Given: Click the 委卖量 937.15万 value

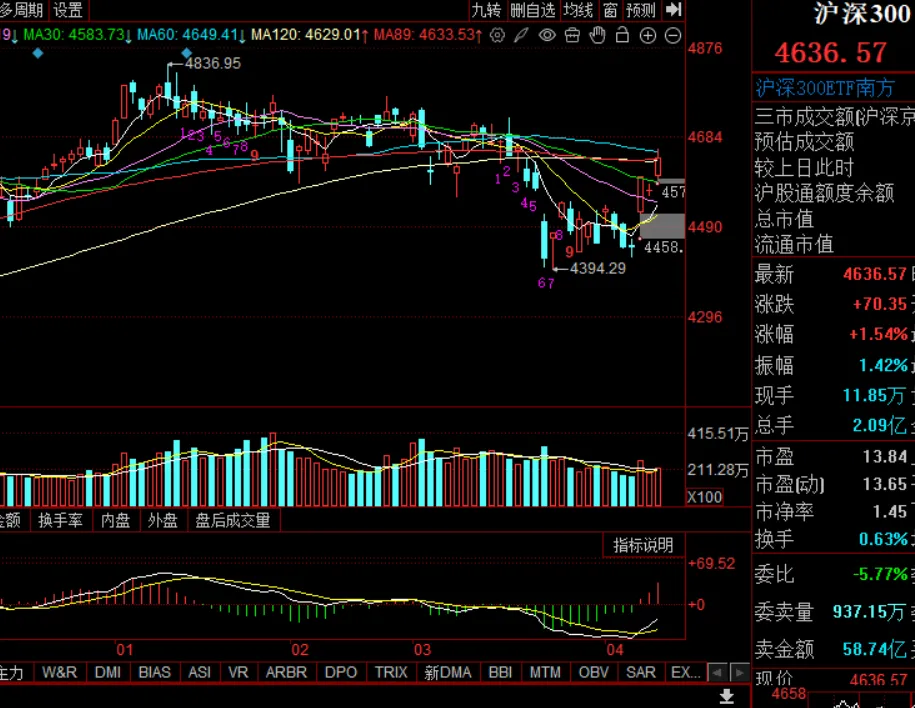Looking at the screenshot, I should click(x=869, y=612).
